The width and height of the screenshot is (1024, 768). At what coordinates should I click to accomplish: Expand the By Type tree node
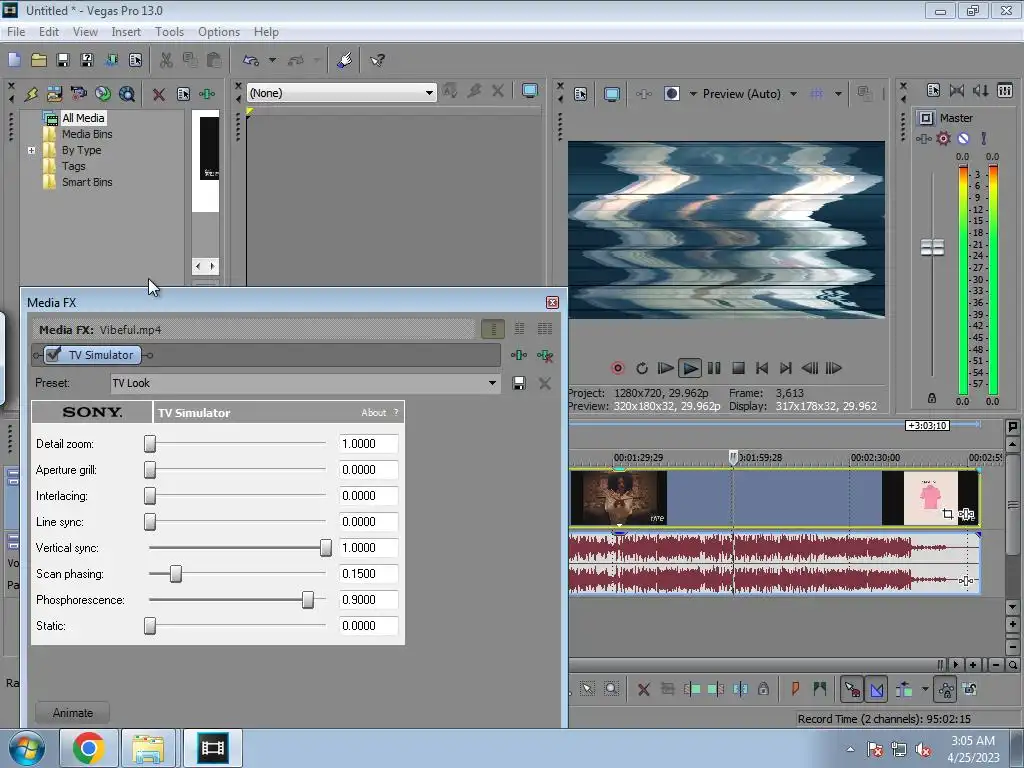pyautogui.click(x=31, y=150)
